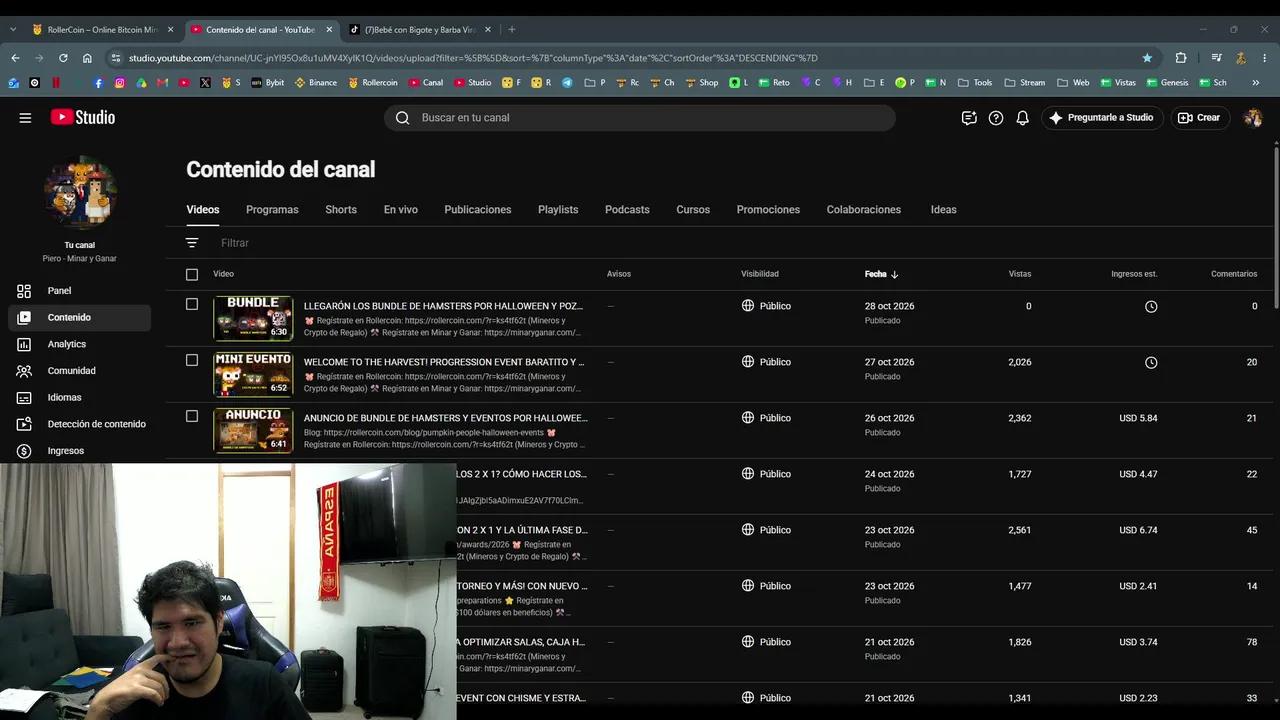This screenshot has height=720, width=1280.
Task: Open the notifications bell
Action: click(1022, 118)
